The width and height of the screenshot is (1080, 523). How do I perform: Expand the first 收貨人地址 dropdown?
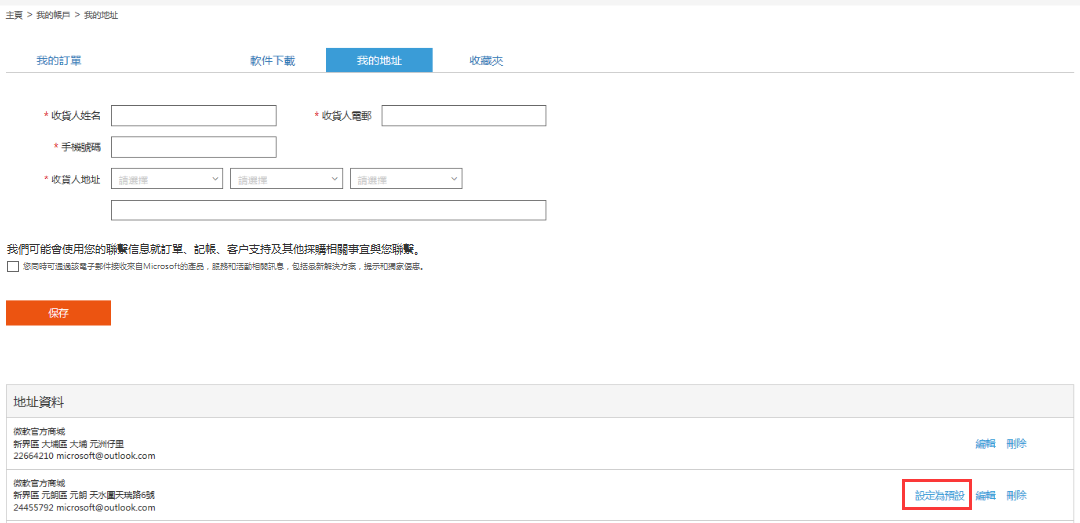tap(166, 179)
